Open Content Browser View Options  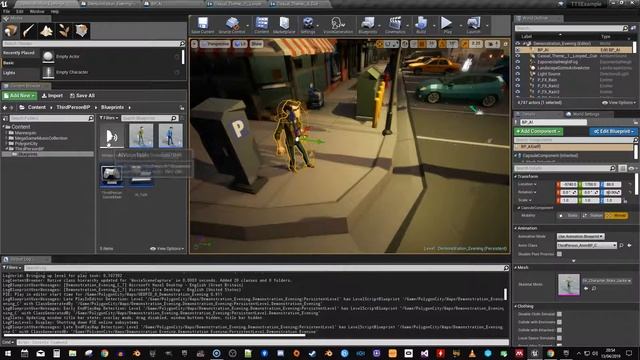coord(167,249)
